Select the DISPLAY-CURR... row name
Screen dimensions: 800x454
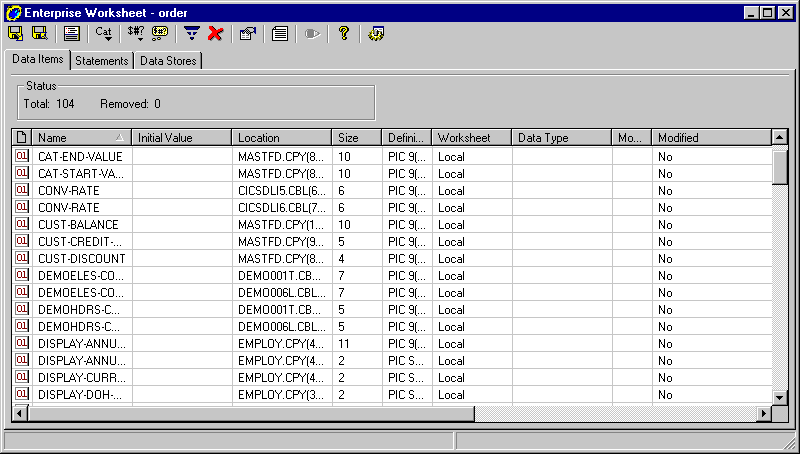[x=82, y=378]
